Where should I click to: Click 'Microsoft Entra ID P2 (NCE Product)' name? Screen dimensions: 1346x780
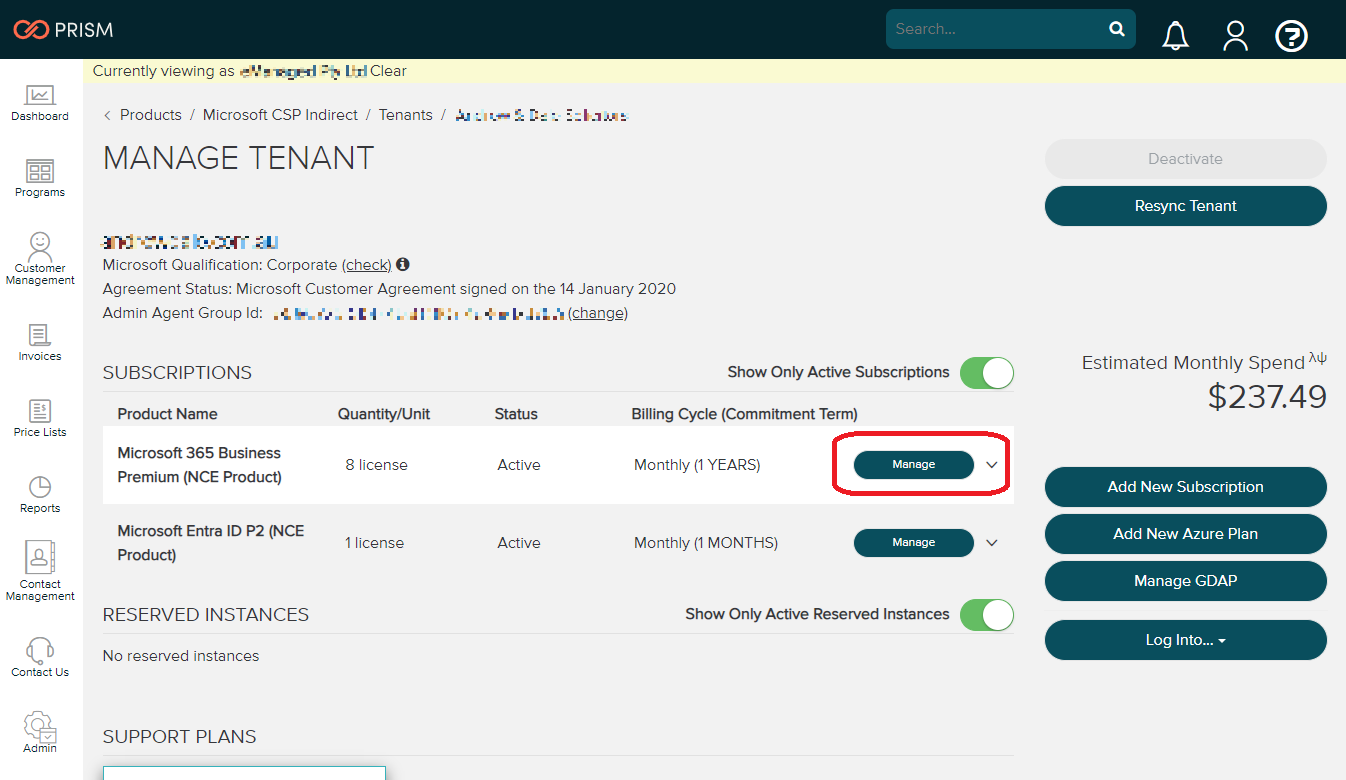tap(211, 543)
